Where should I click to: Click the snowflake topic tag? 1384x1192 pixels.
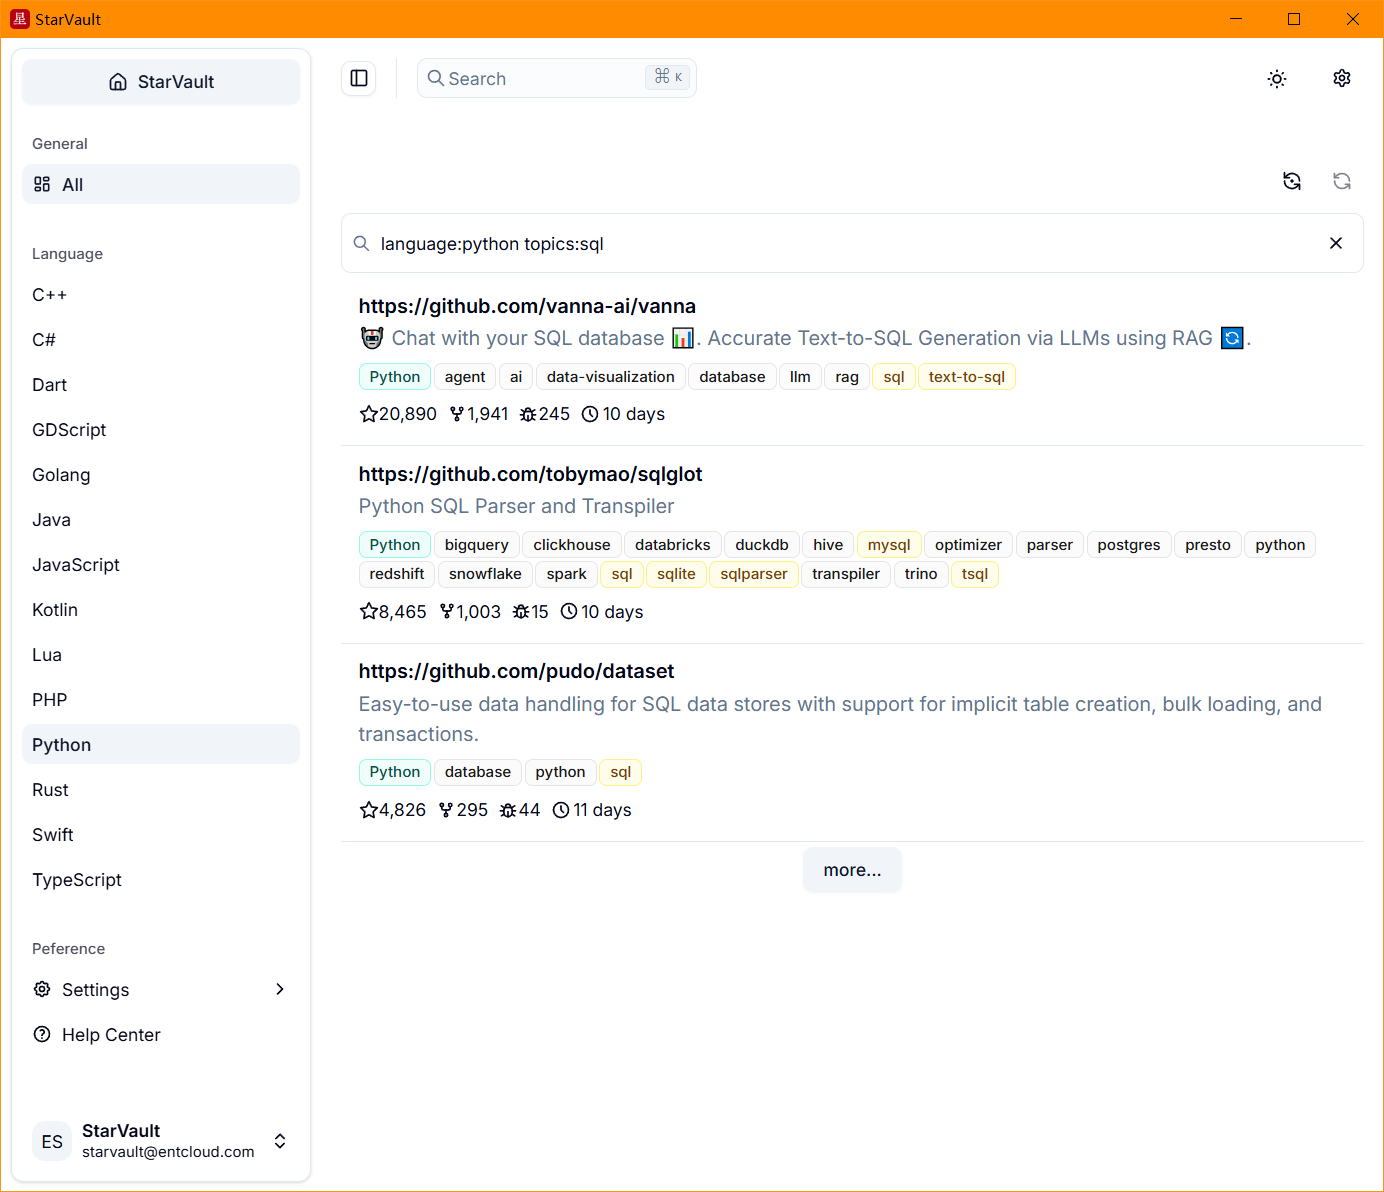(485, 574)
